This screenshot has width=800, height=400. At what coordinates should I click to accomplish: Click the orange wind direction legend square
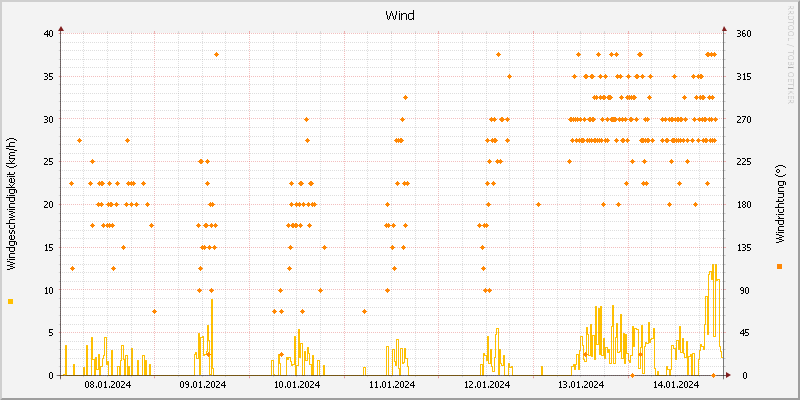click(779, 266)
